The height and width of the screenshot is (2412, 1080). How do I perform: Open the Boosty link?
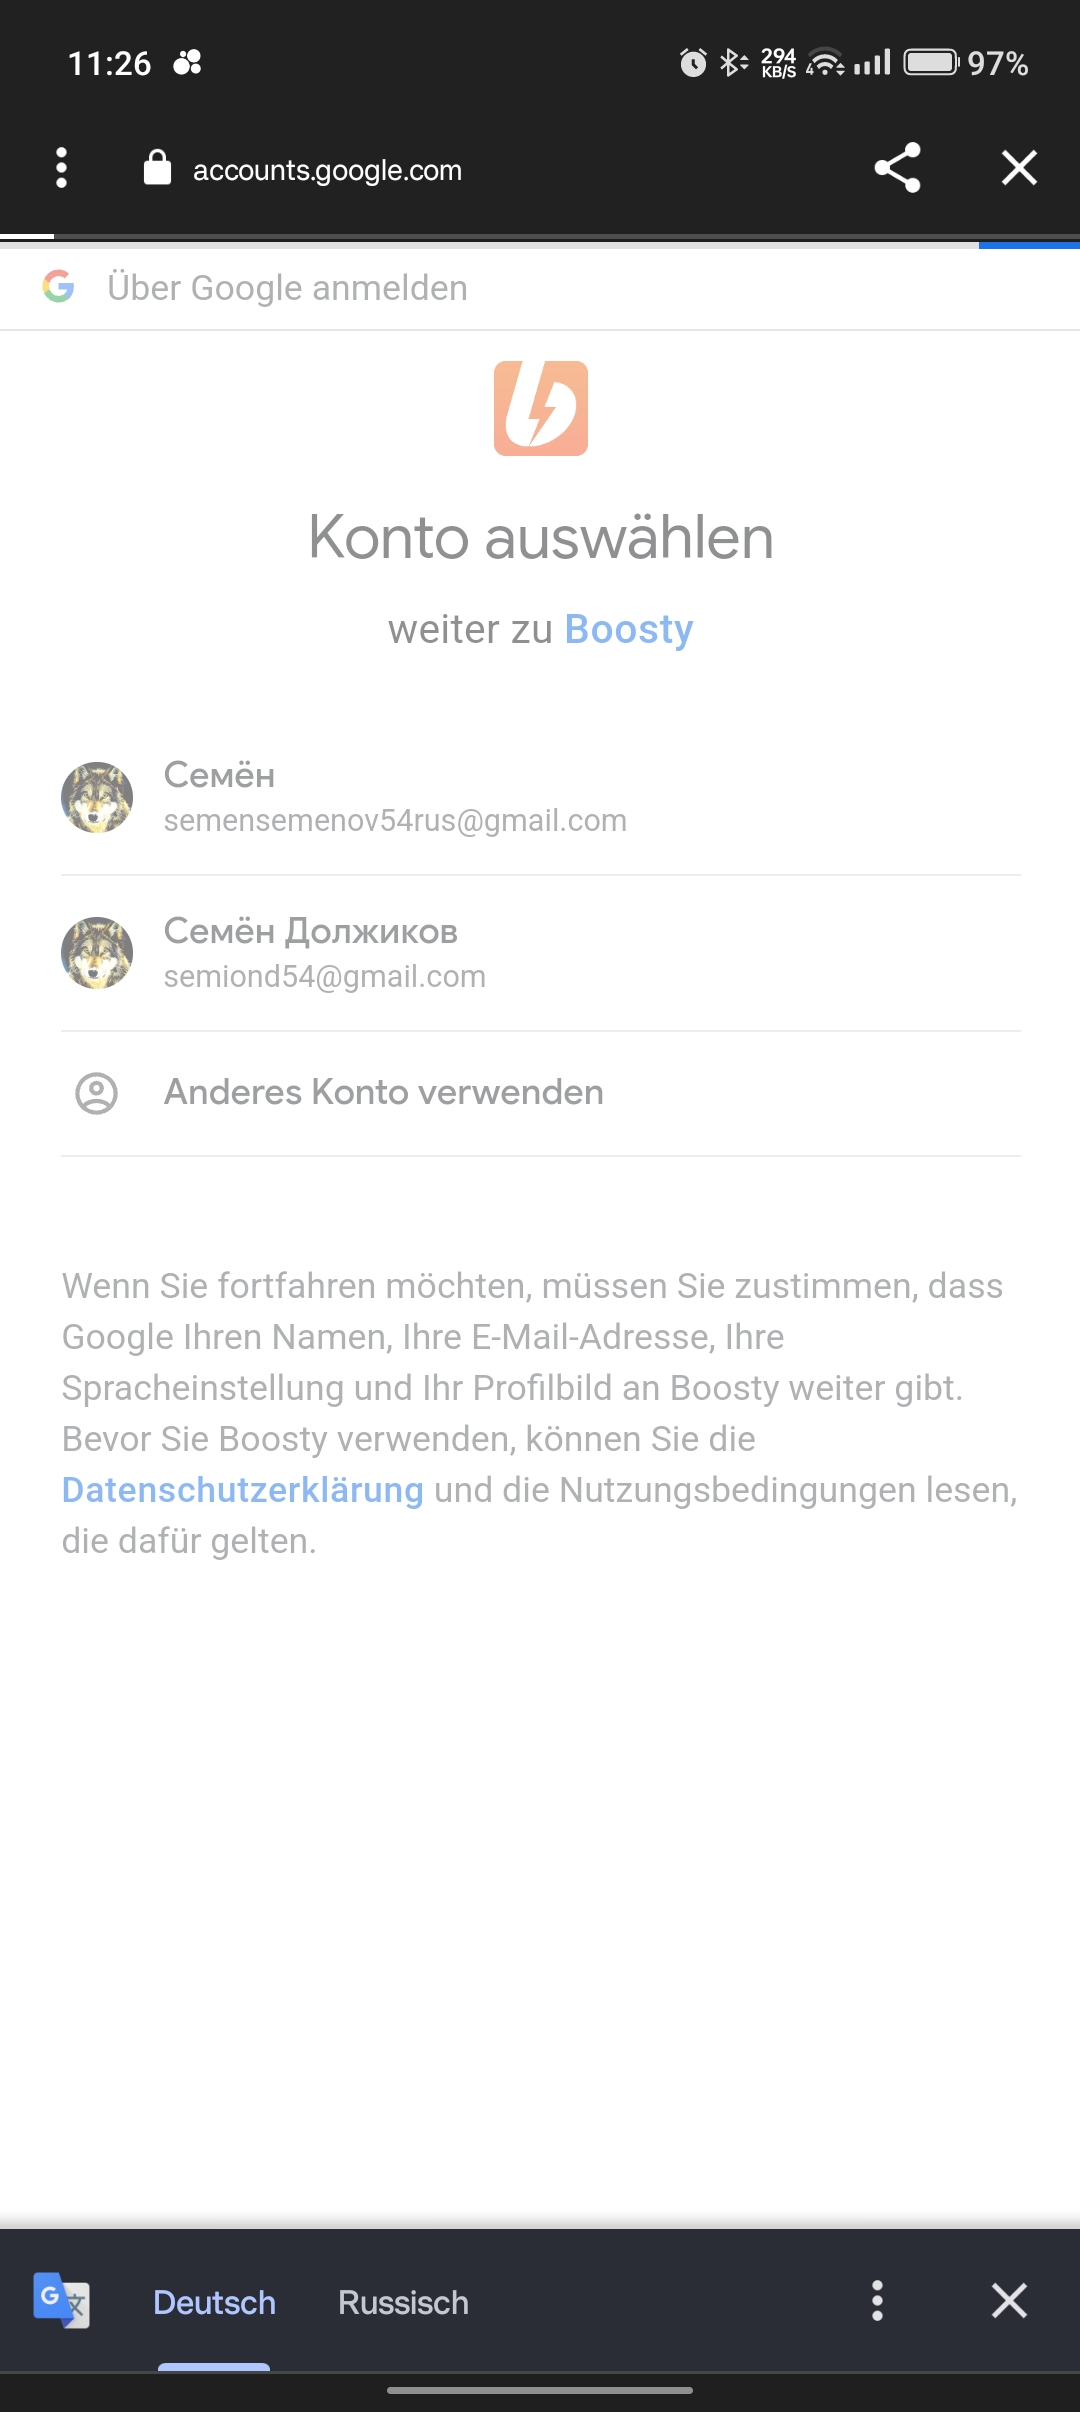(628, 630)
